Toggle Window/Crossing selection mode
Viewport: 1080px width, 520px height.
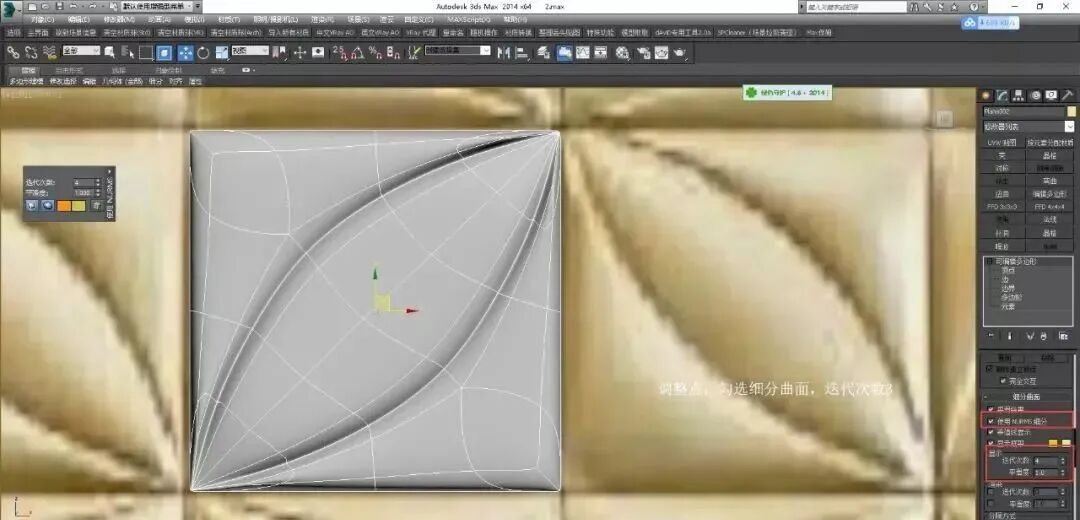coord(164,52)
